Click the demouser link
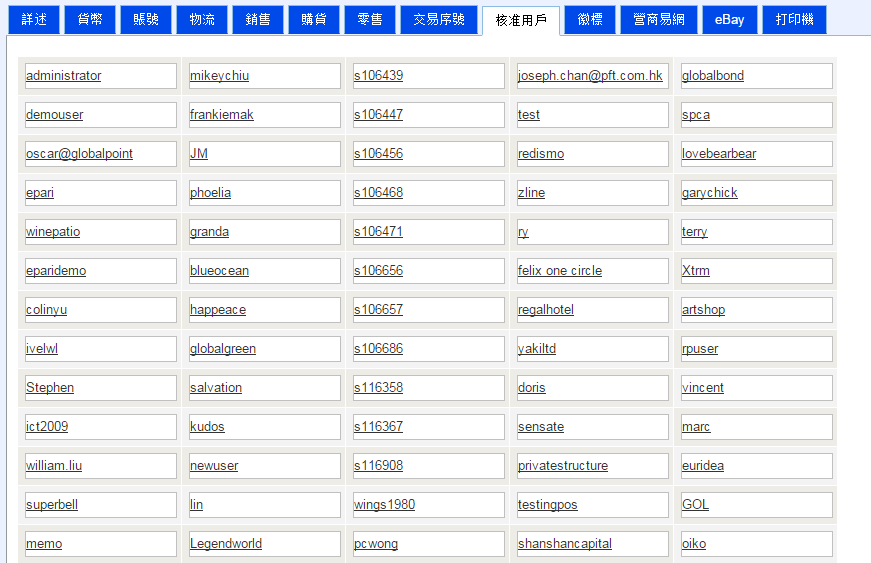Viewport: 871px width, 563px height. (x=54, y=114)
